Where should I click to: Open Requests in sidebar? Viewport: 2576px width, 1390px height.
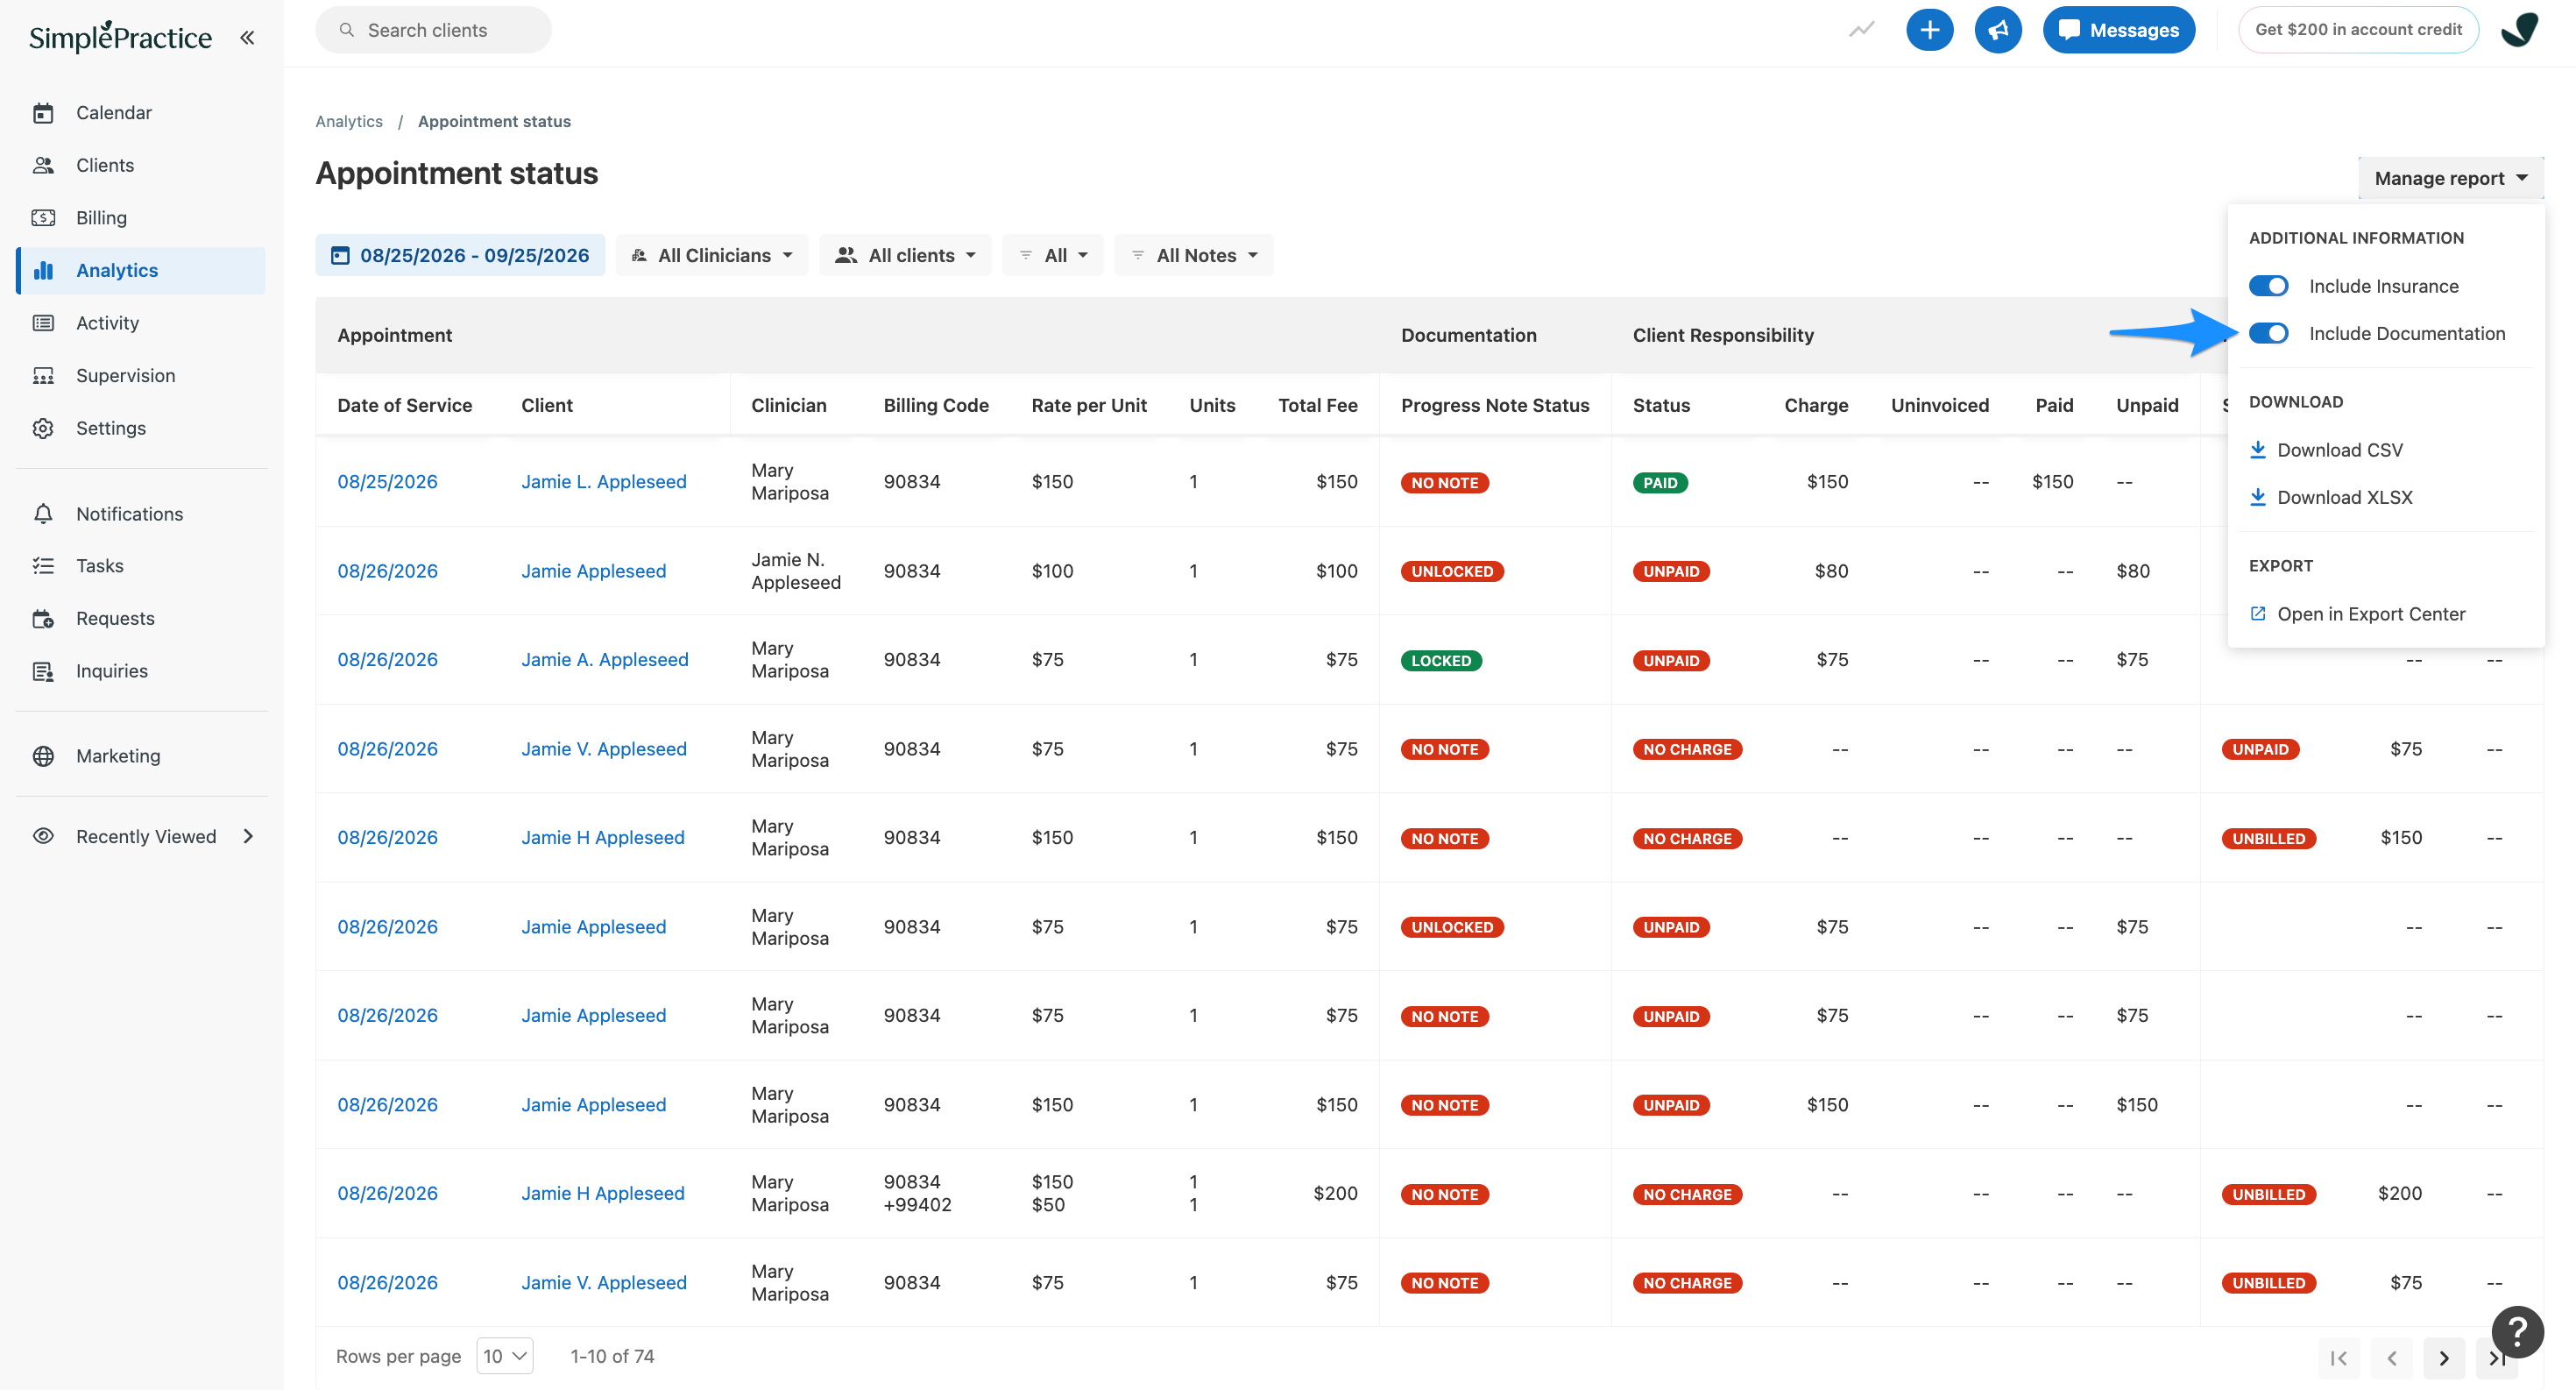141,619
